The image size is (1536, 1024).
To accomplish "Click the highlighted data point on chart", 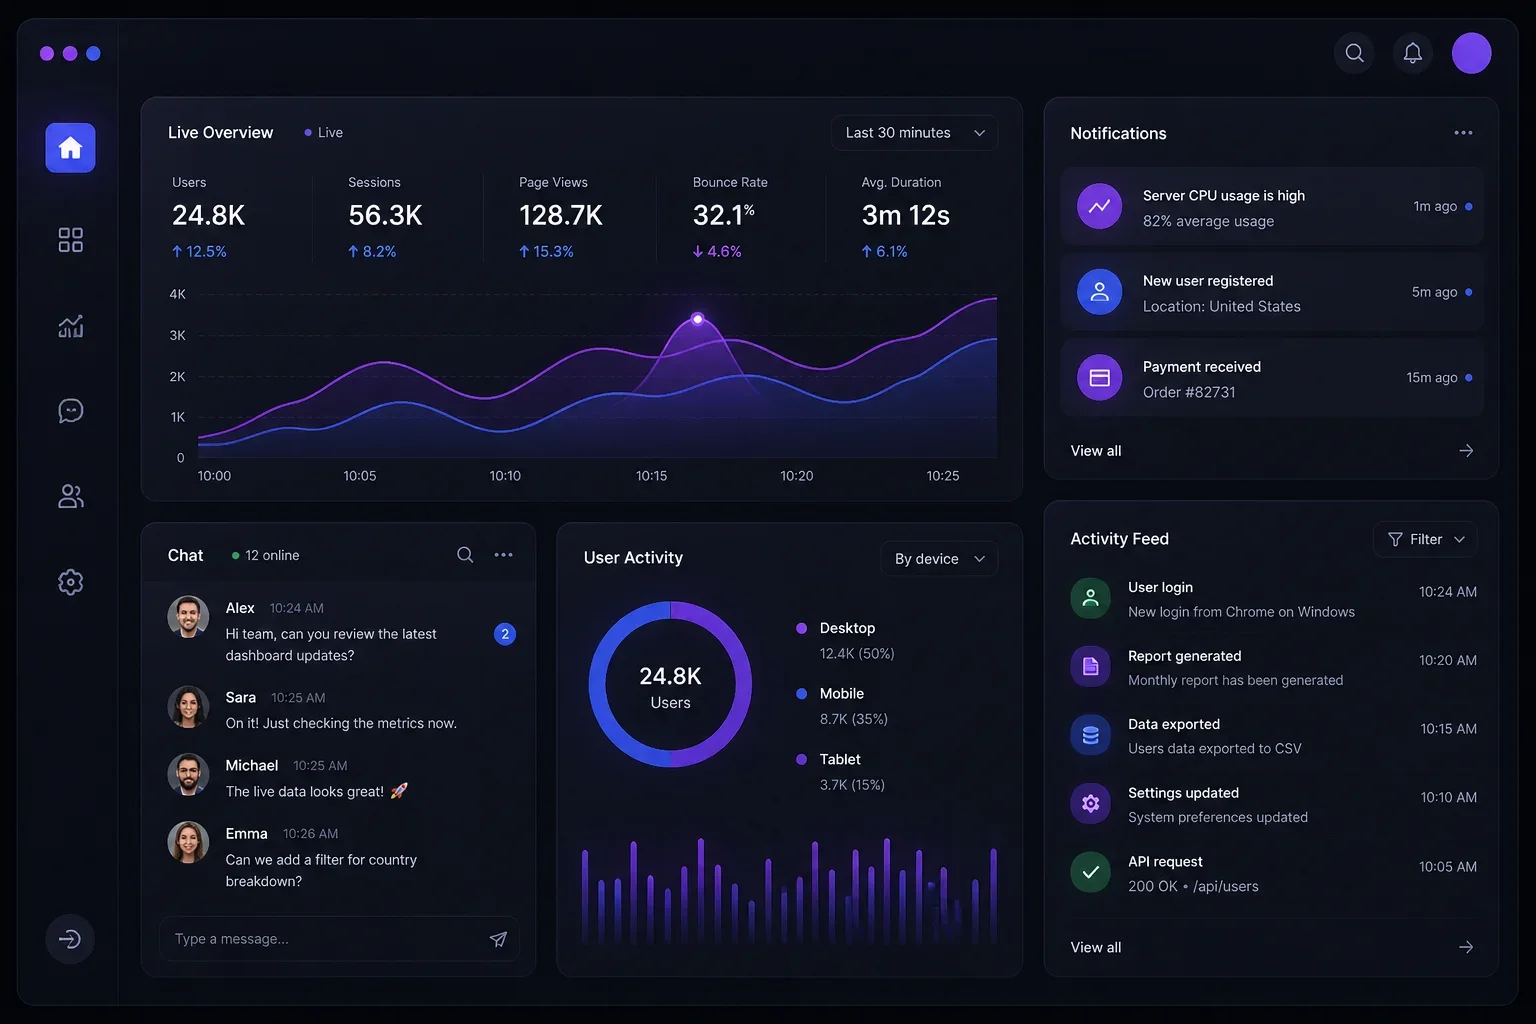I will tap(698, 319).
